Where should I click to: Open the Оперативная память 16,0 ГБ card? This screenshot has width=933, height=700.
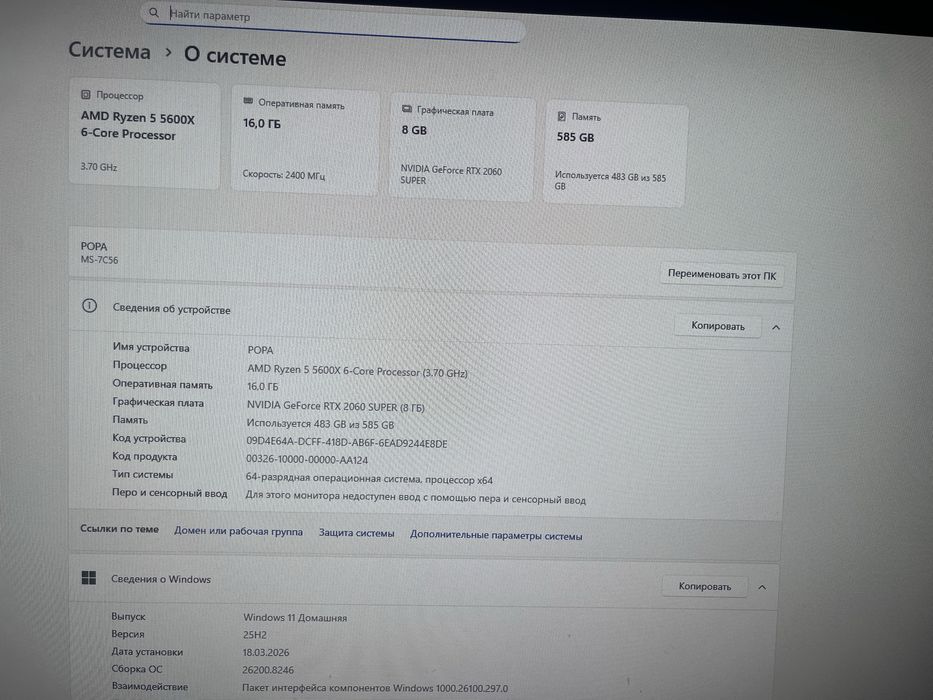tap(305, 142)
